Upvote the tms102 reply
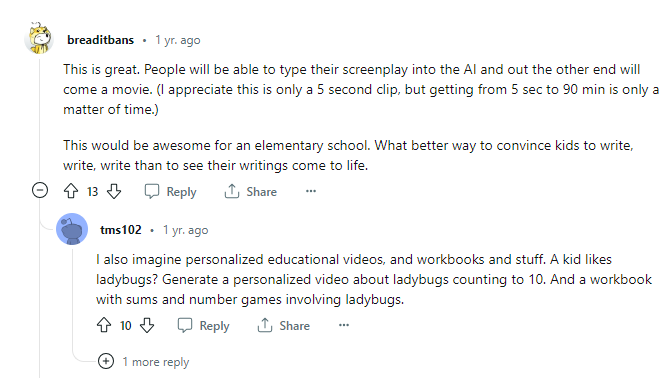Image resolution: width=667 pixels, height=378 pixels. coord(104,326)
